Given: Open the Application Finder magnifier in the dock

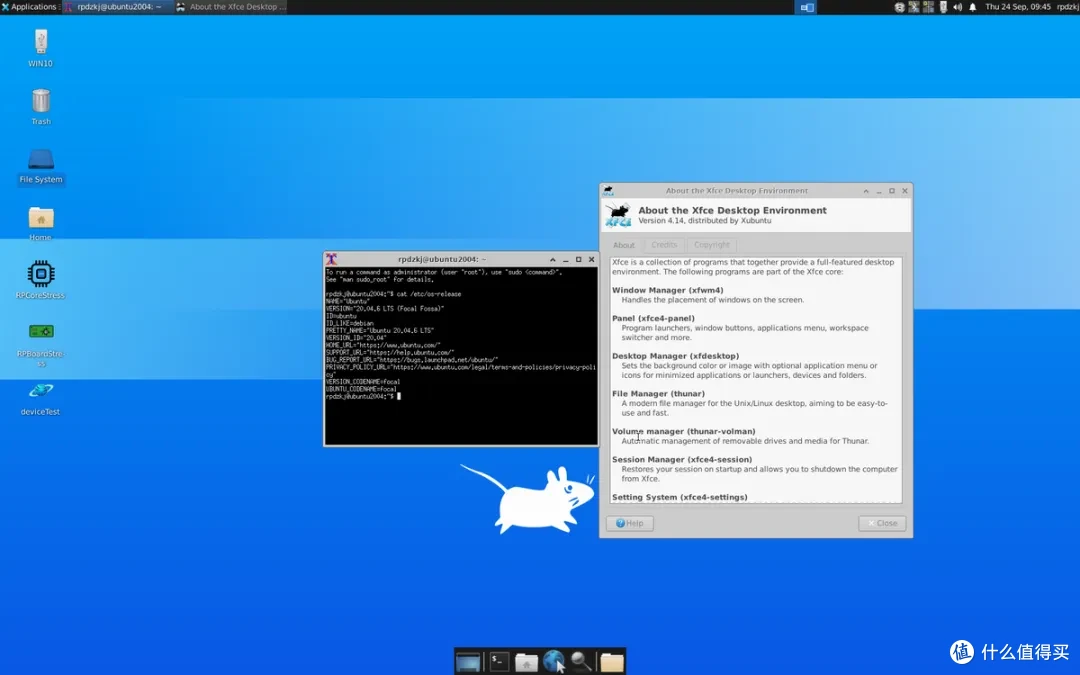Looking at the screenshot, I should (581, 662).
